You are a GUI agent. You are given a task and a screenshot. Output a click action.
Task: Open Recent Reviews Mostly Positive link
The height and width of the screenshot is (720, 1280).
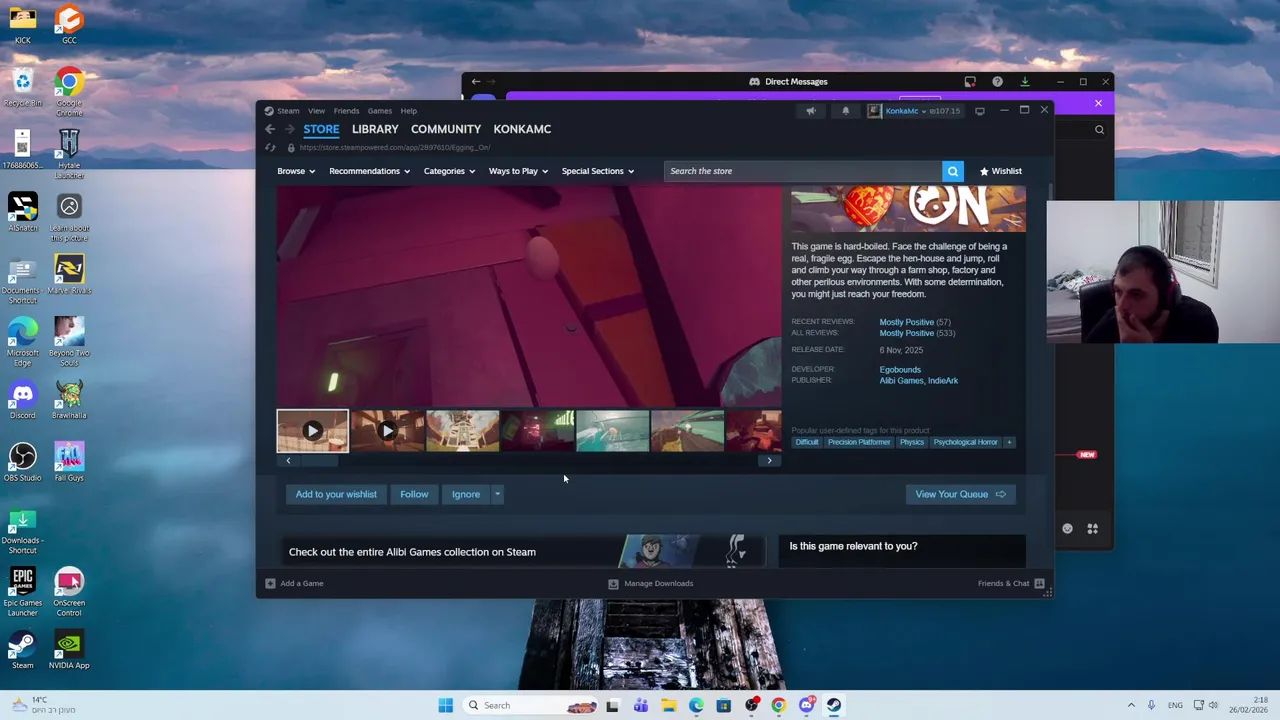click(x=906, y=322)
